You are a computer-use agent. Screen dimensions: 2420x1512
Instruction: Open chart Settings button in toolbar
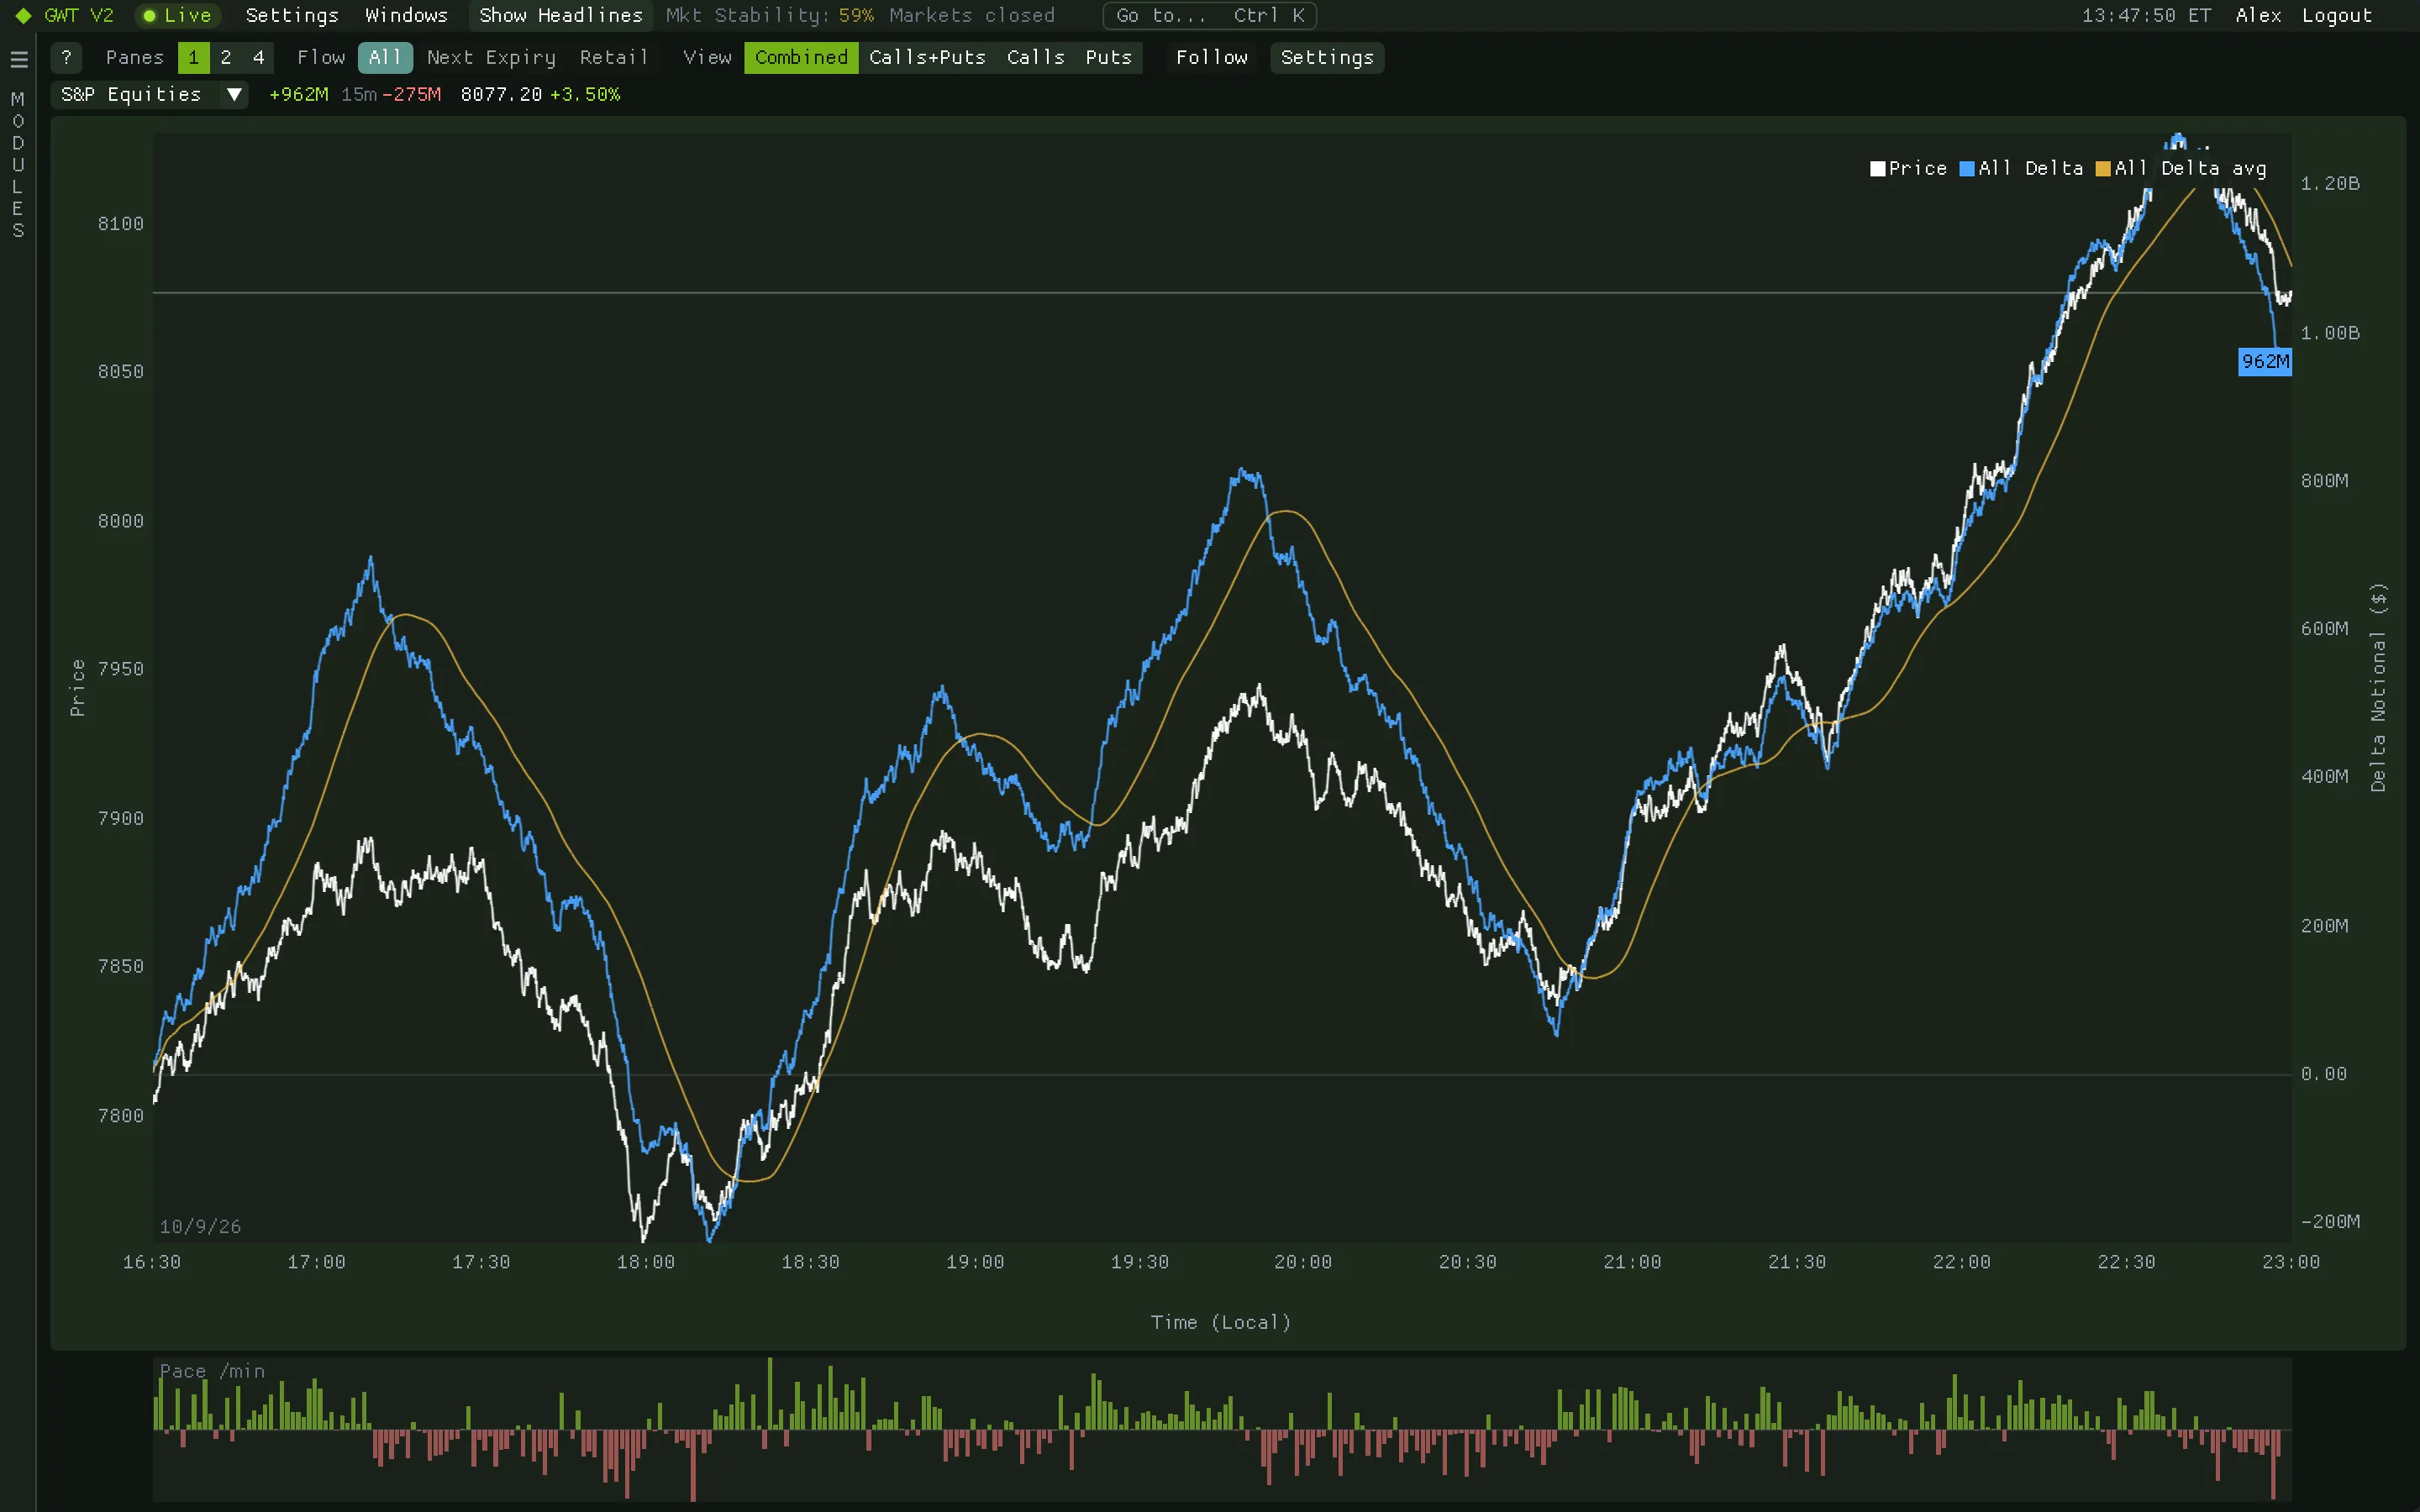(x=1327, y=57)
